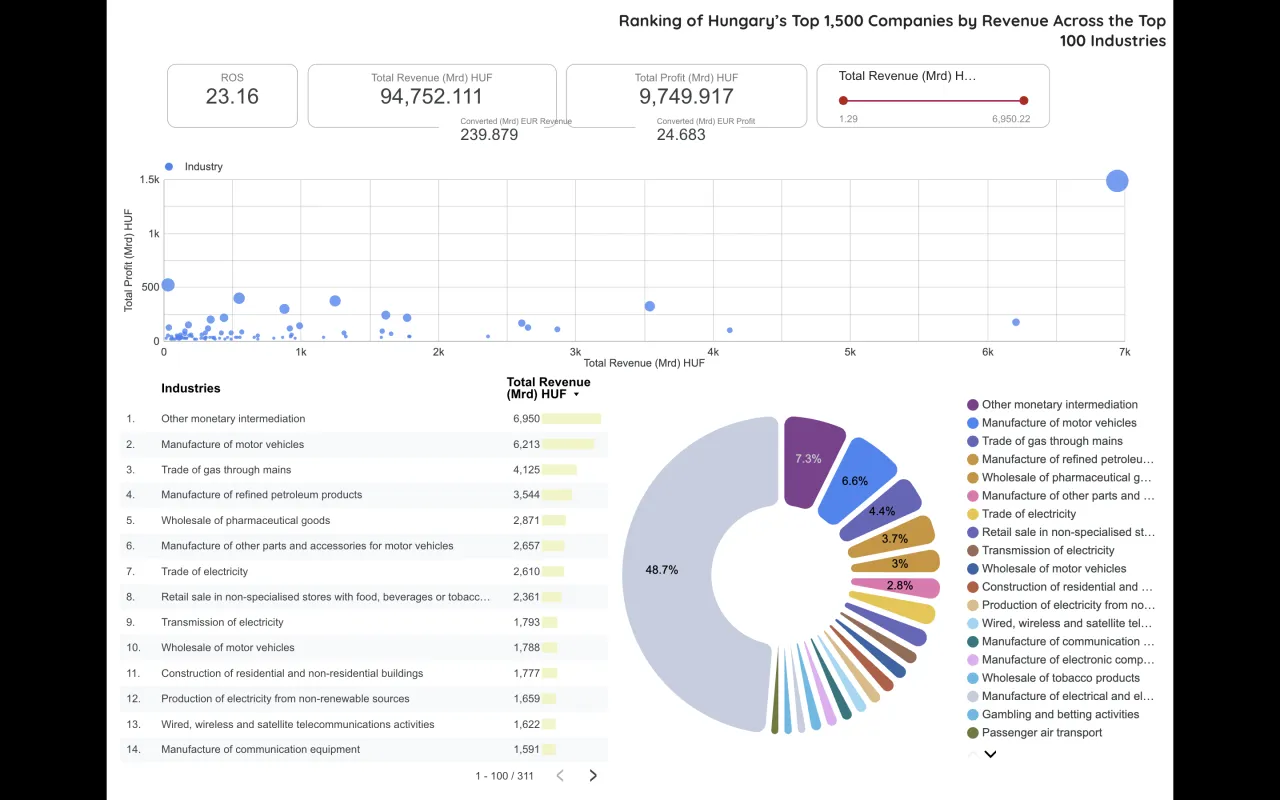Select Trade of gas through mains row

(x=364, y=470)
